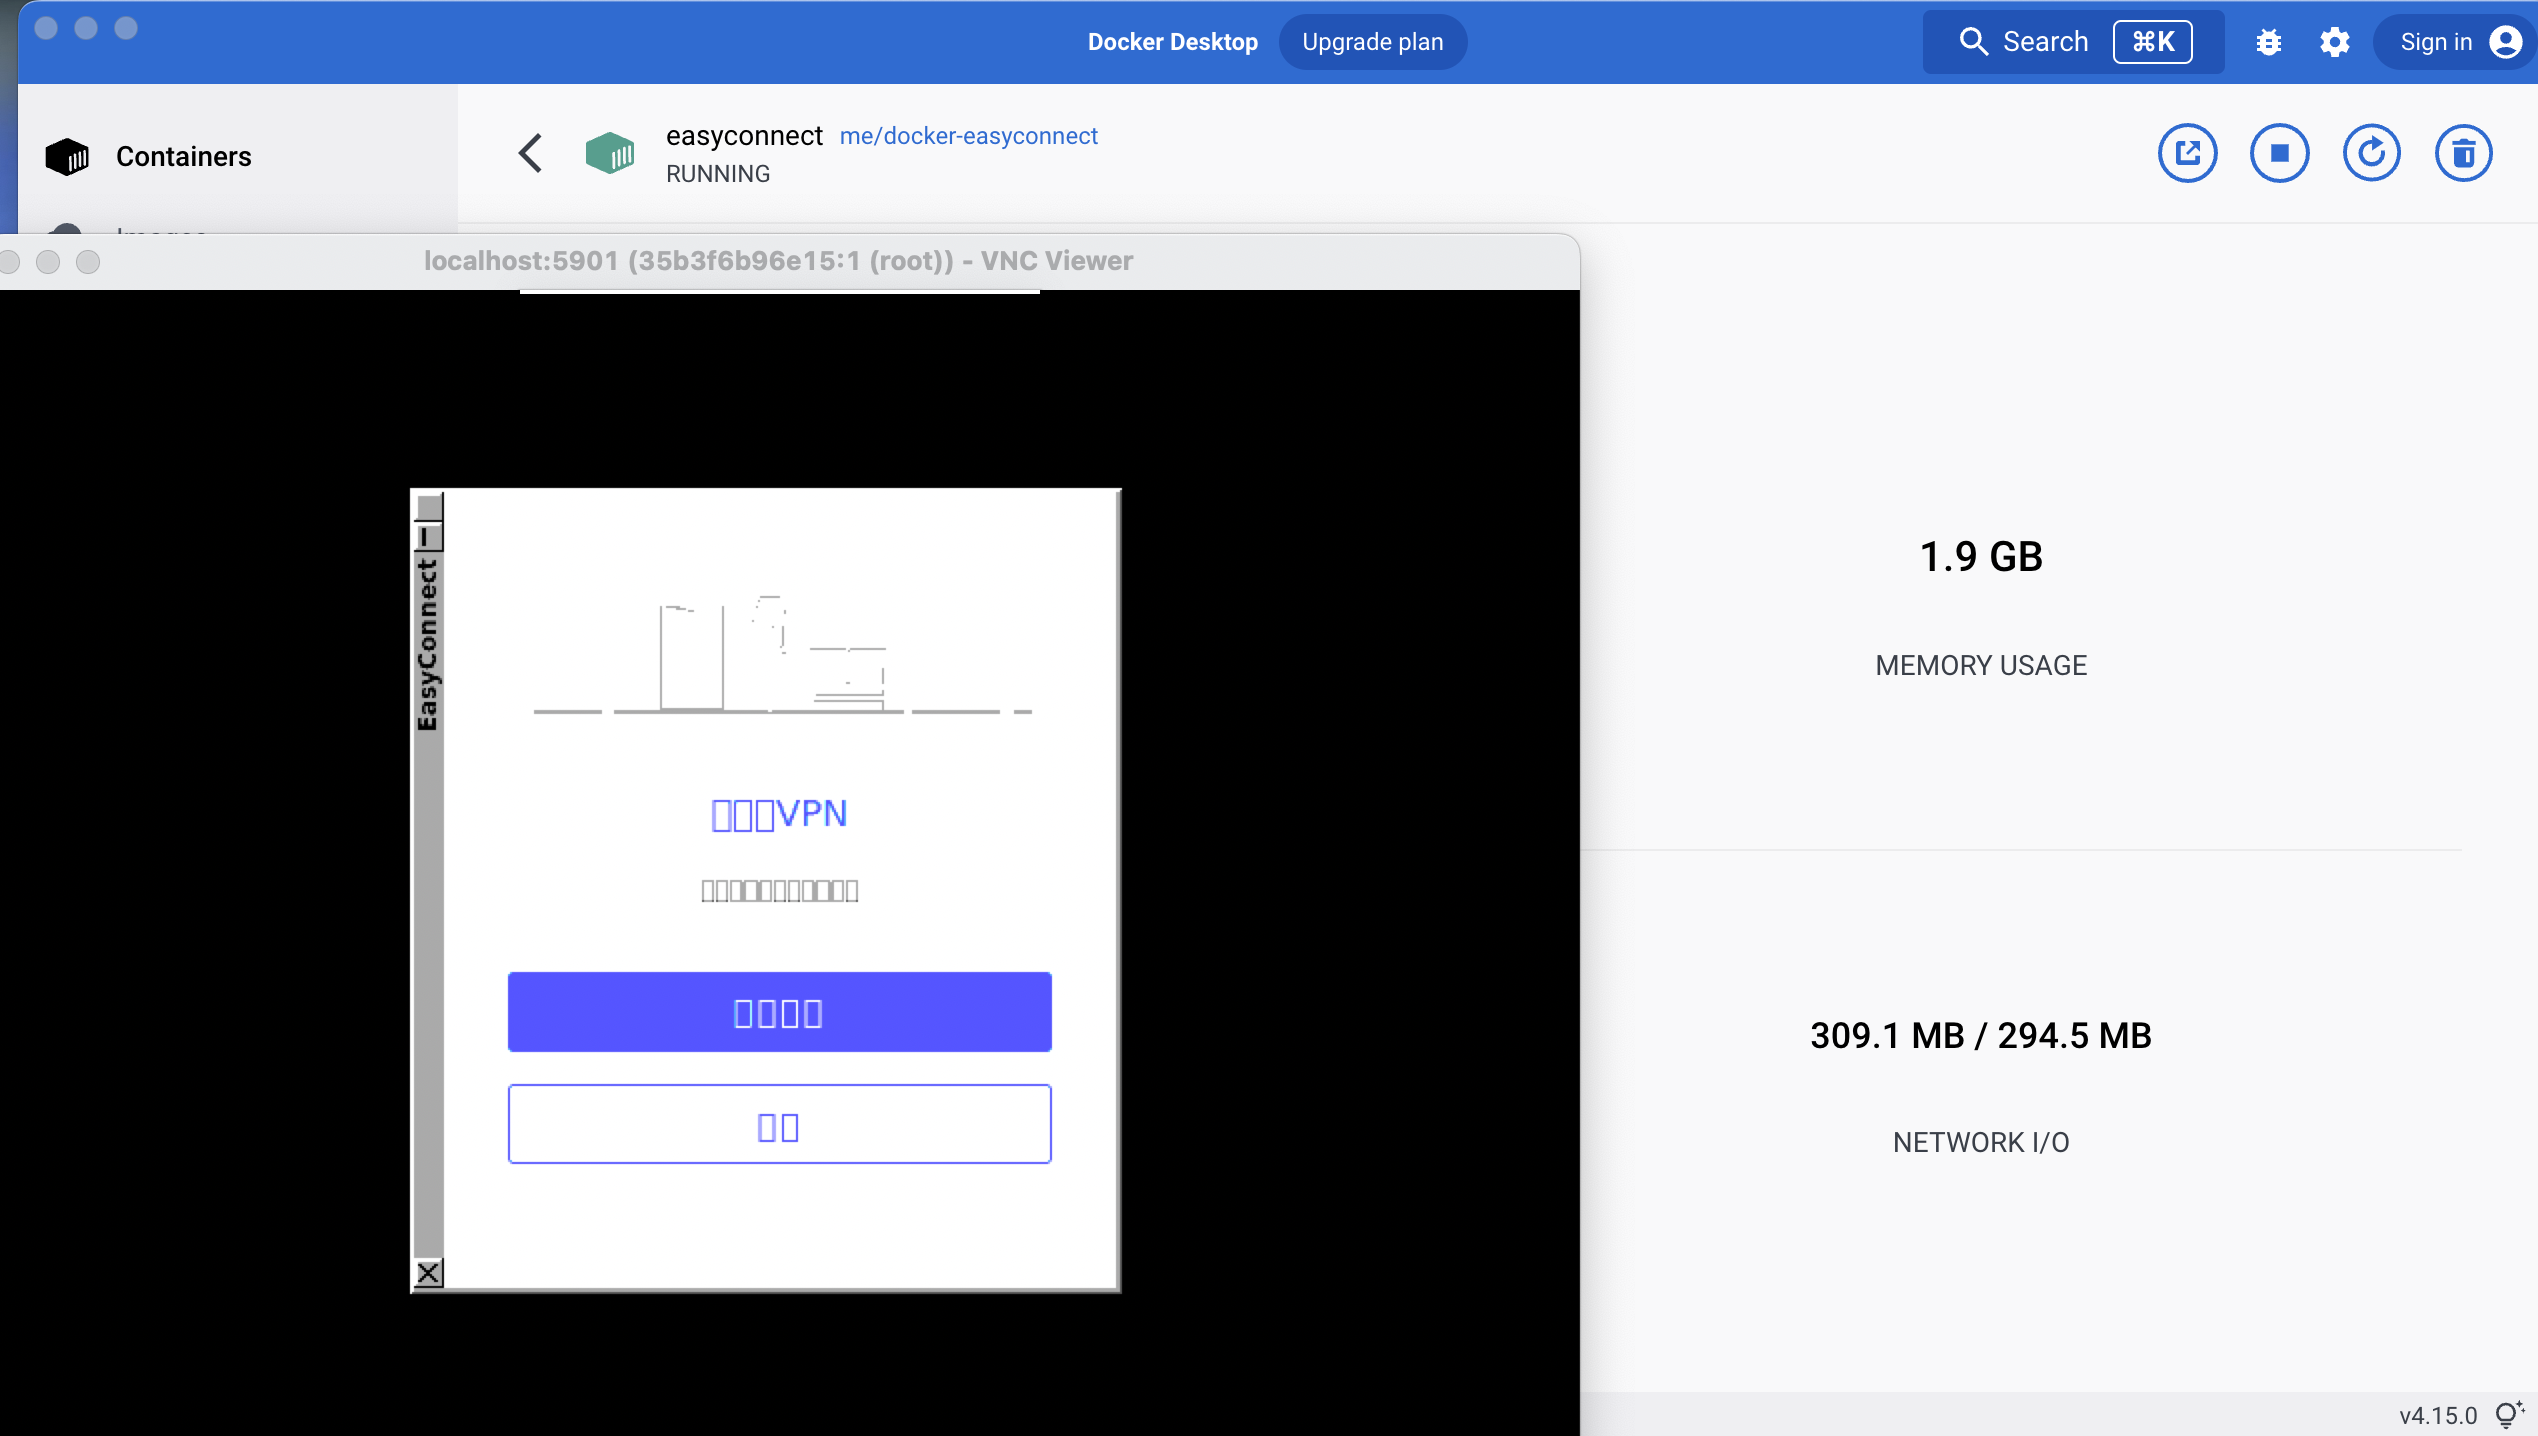Delete the easyconnect container

point(2463,152)
